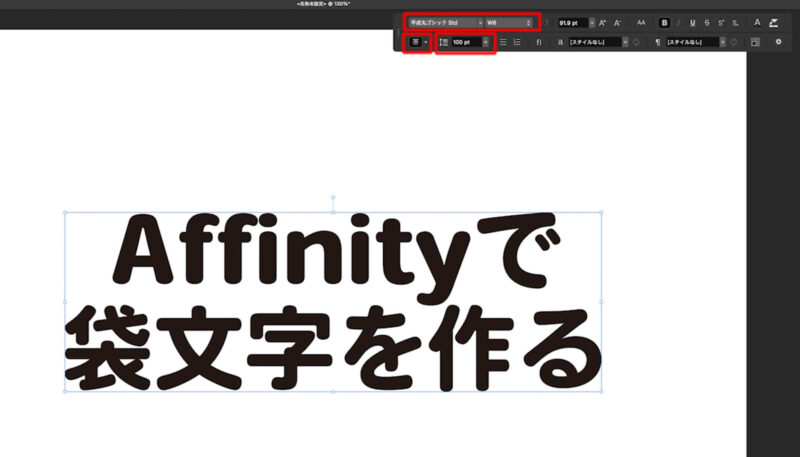Toggle Underline formatting
The width and height of the screenshot is (800, 457).
coord(692,23)
